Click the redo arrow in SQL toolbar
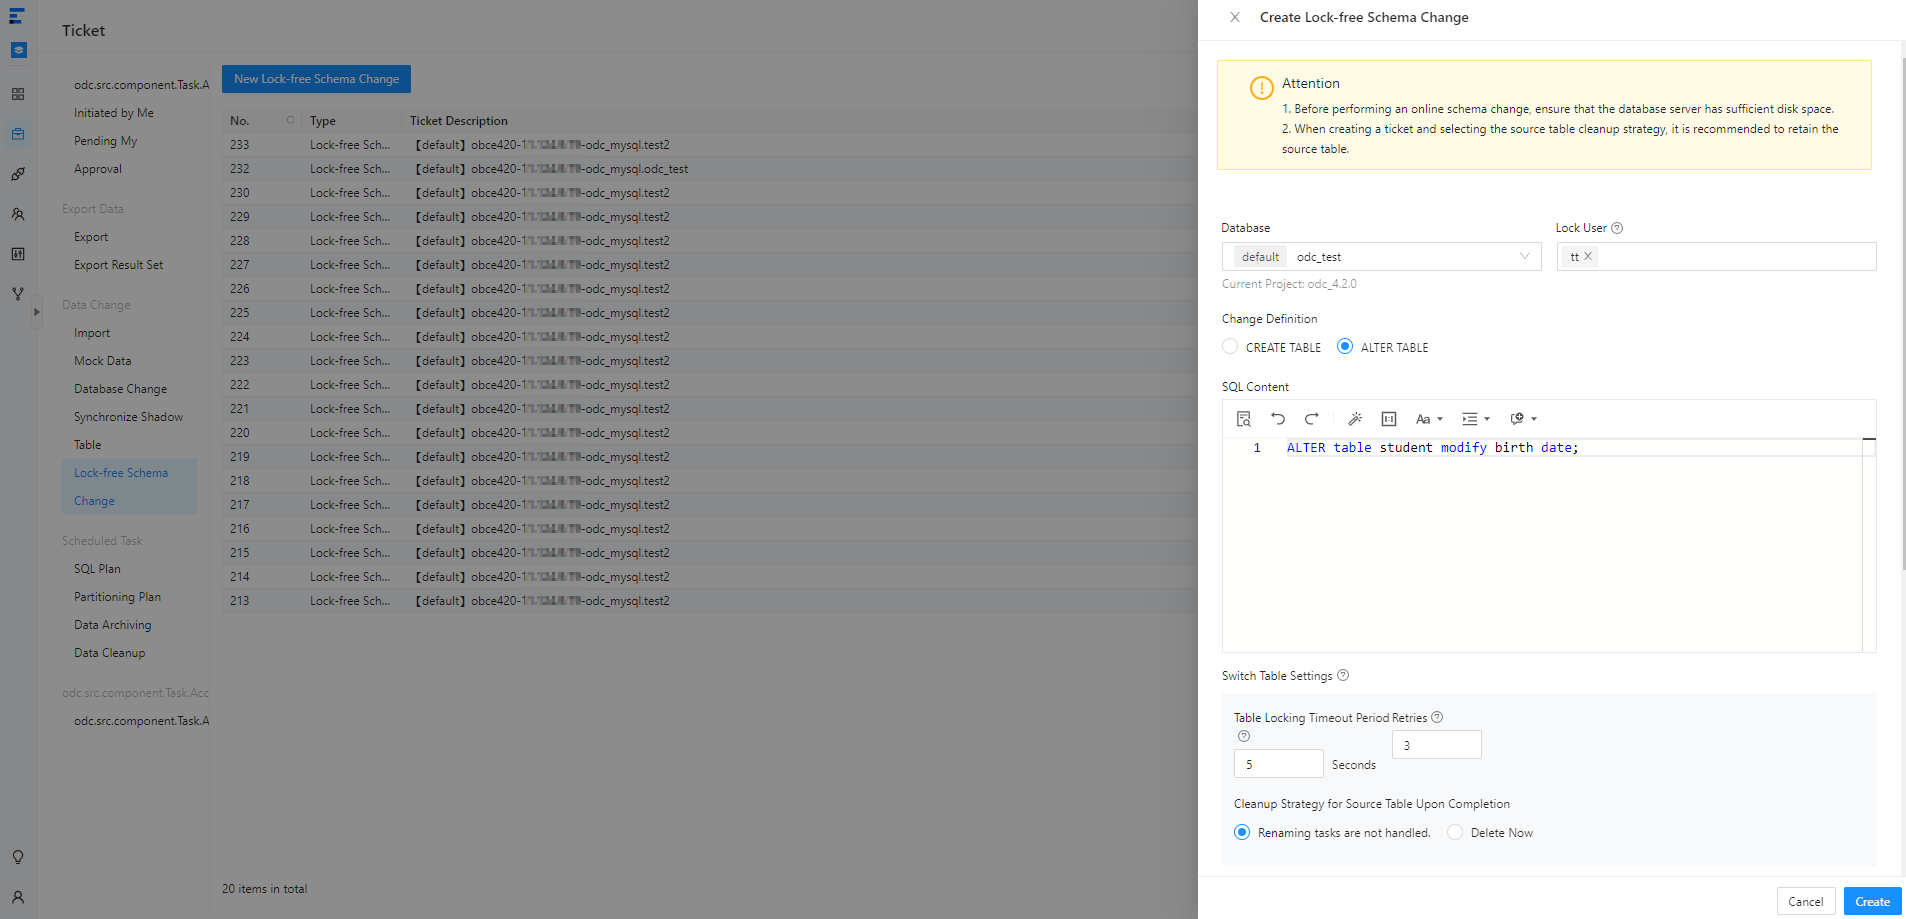 pos(1312,419)
